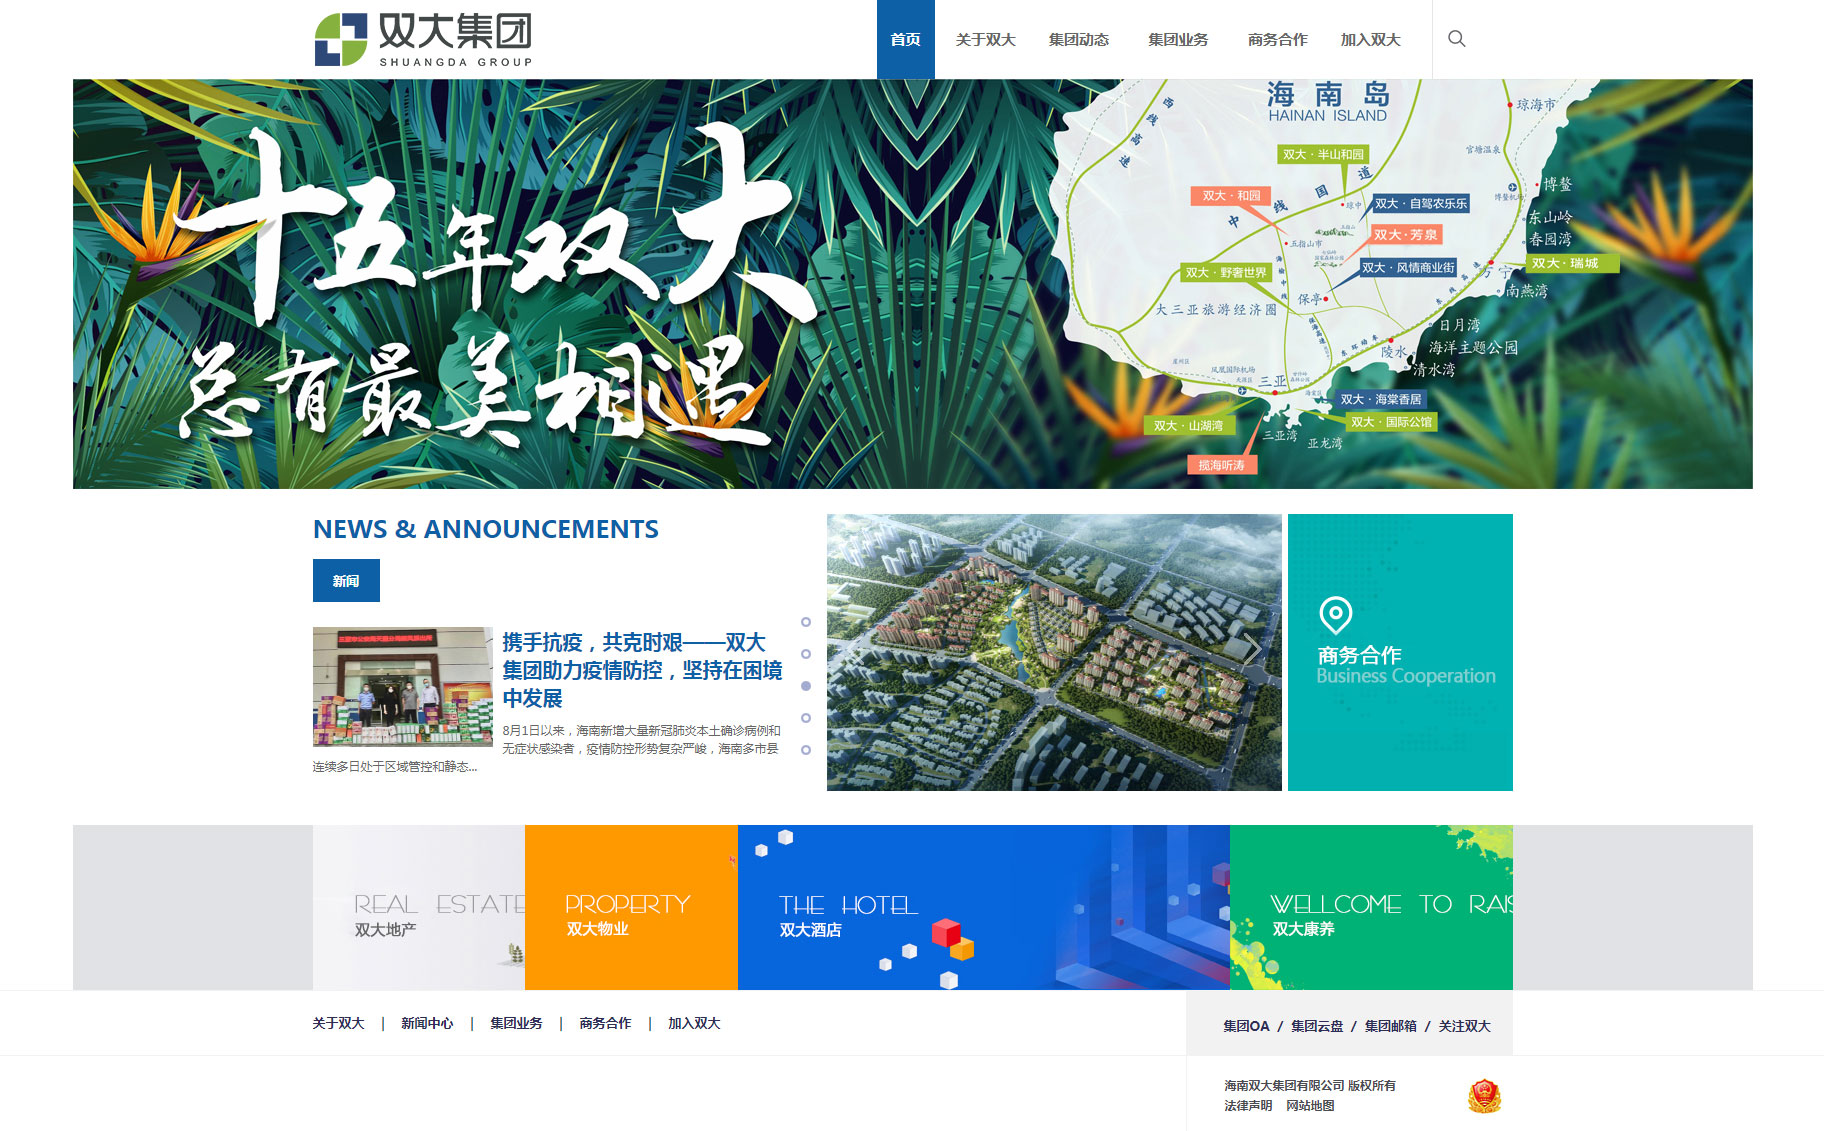Click the aerial city development thumbnail
Viewport: 1824px width, 1131px height.
tap(1052, 651)
